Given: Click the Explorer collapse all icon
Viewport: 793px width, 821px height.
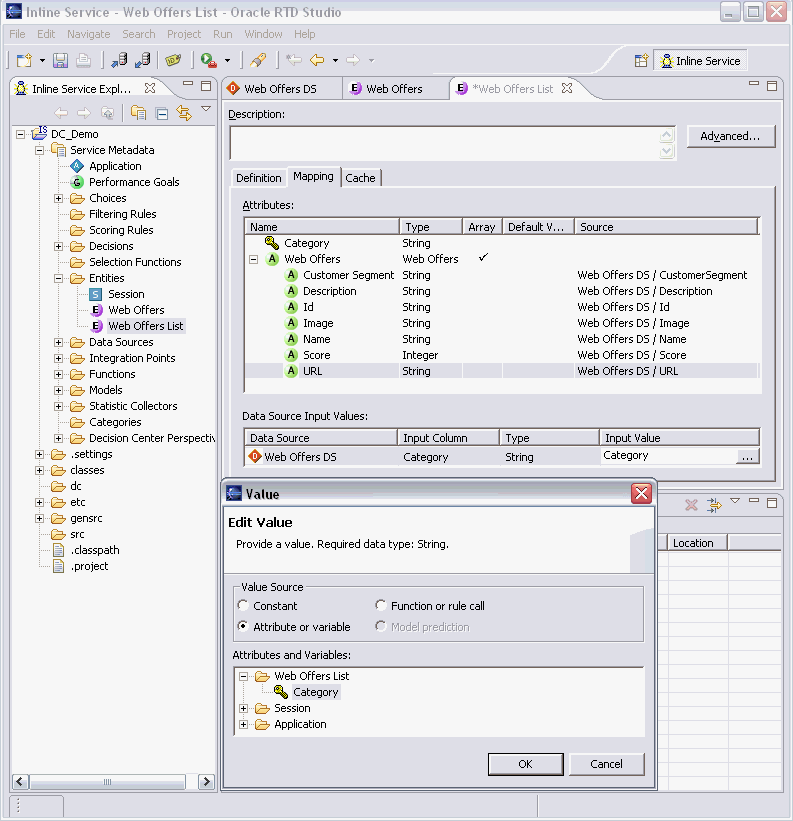Looking at the screenshot, I should 162,113.
